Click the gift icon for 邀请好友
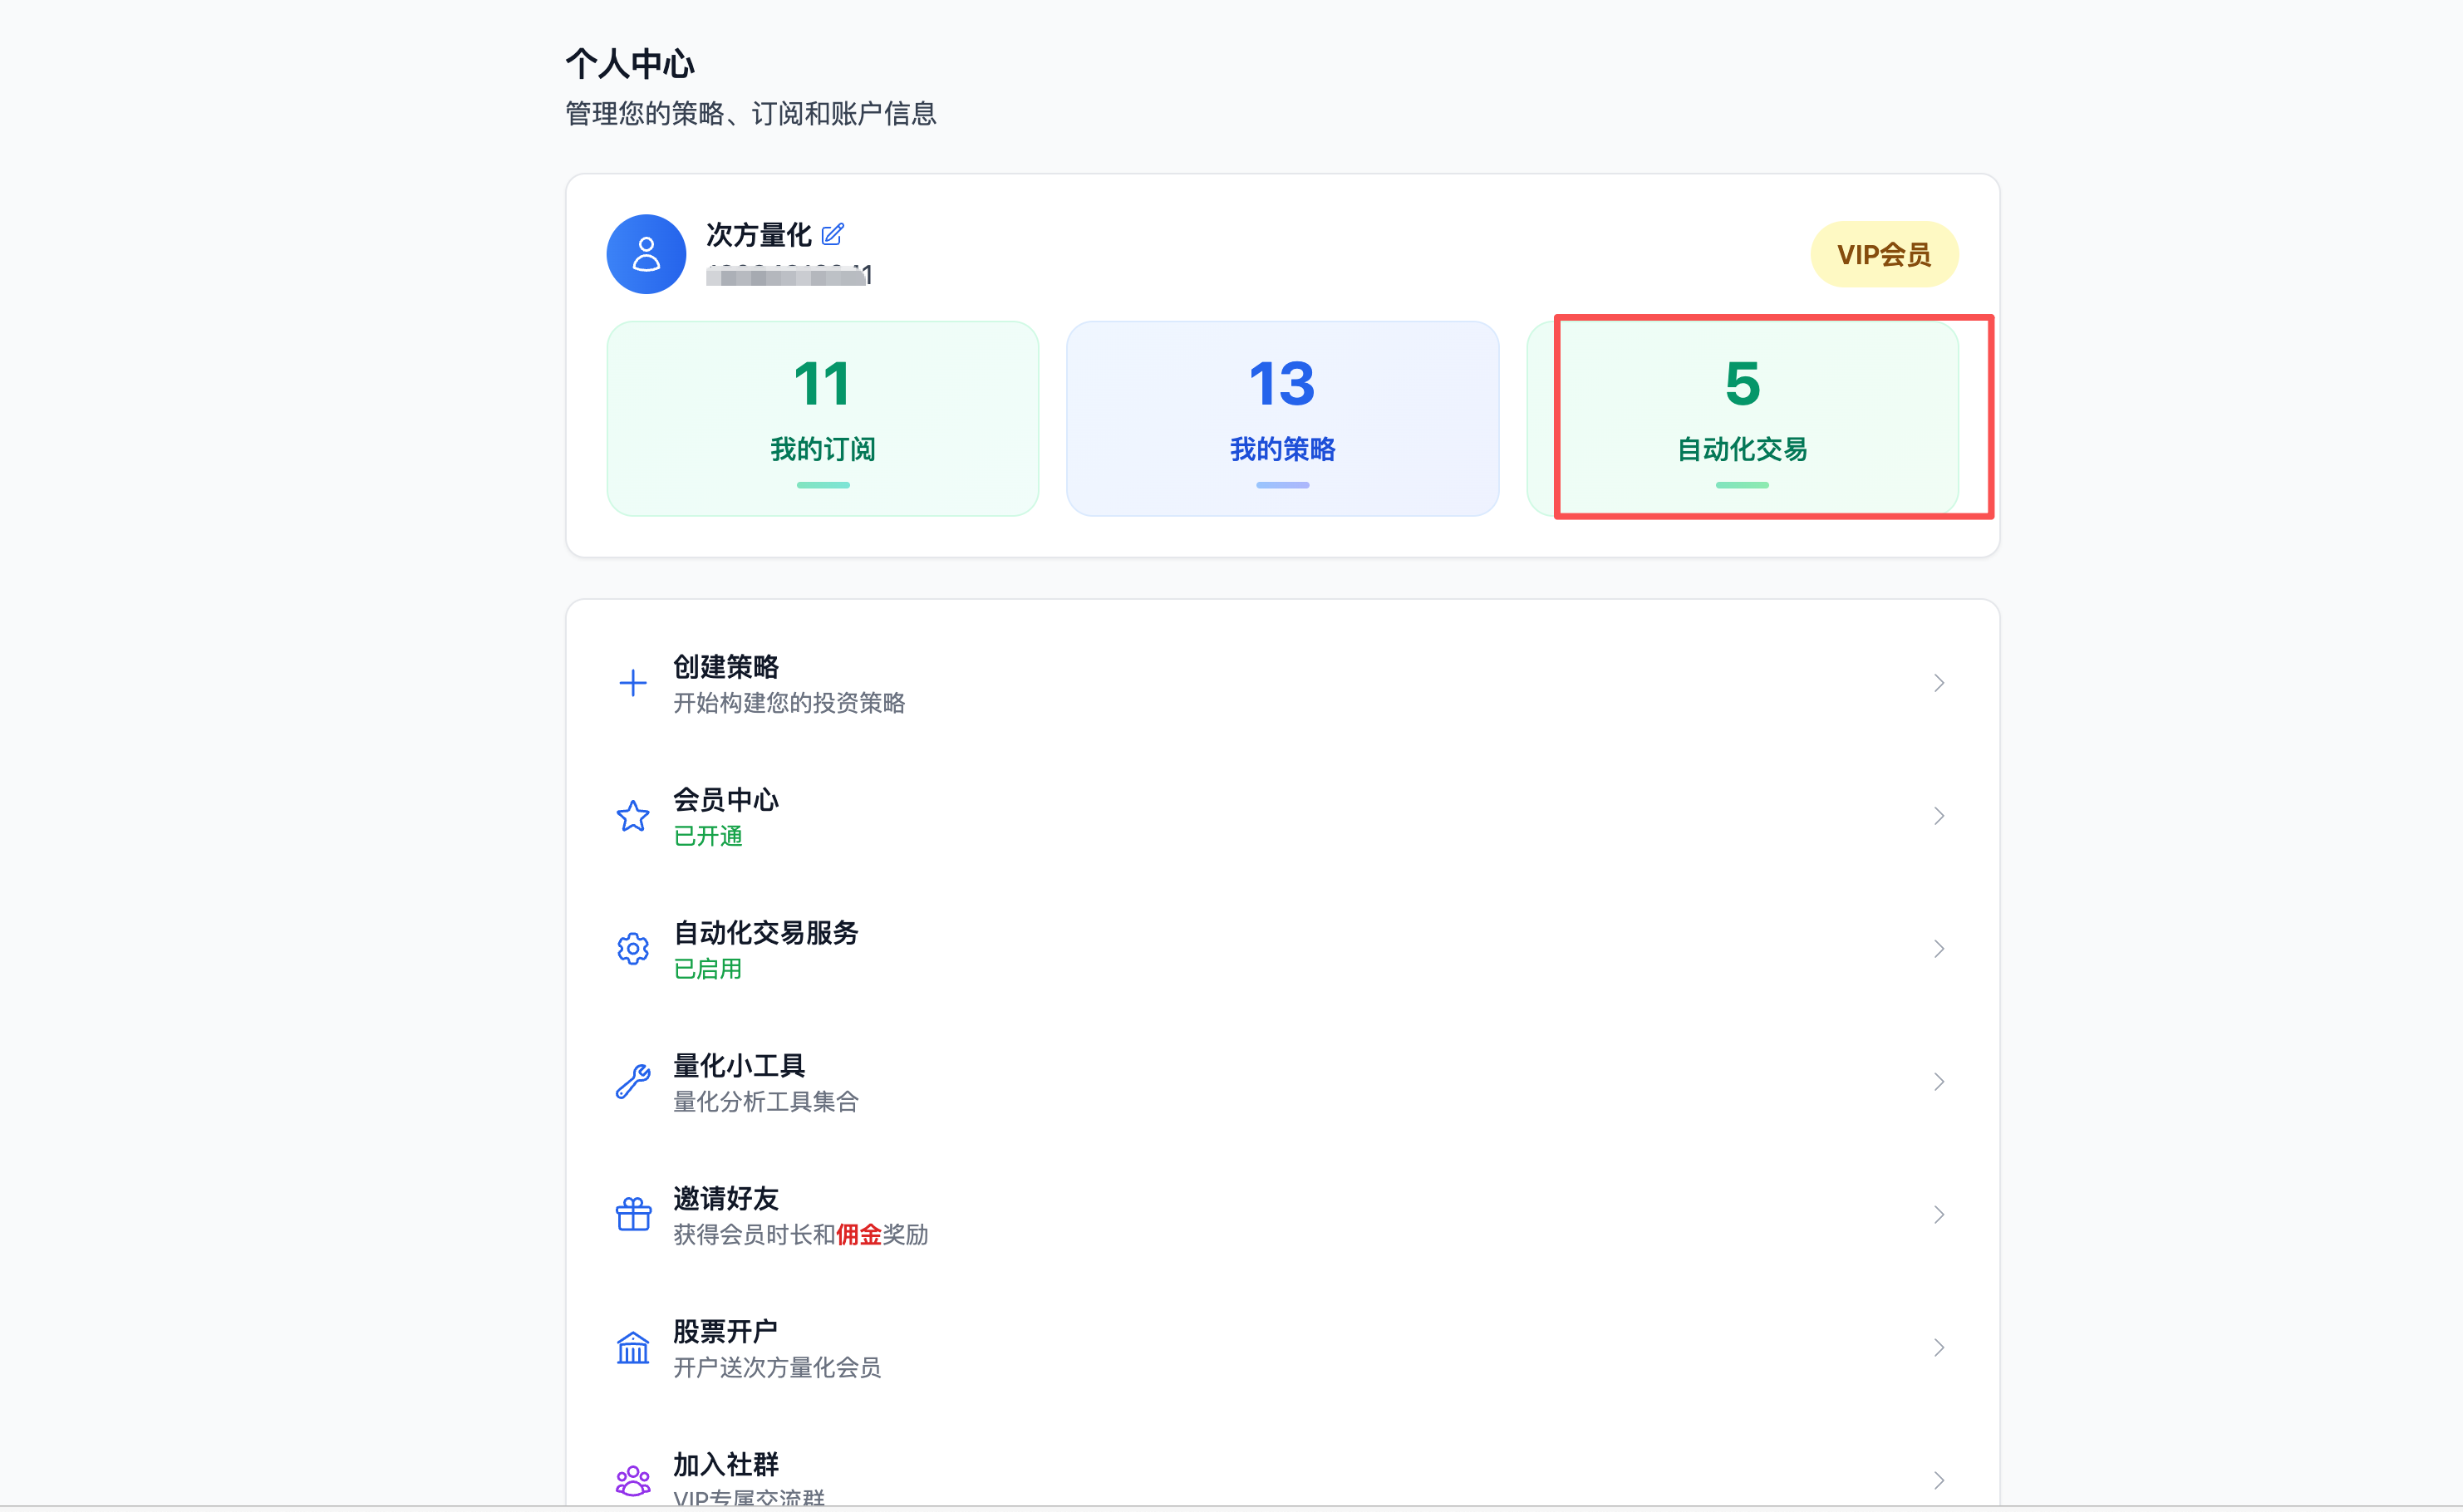 [x=633, y=1214]
